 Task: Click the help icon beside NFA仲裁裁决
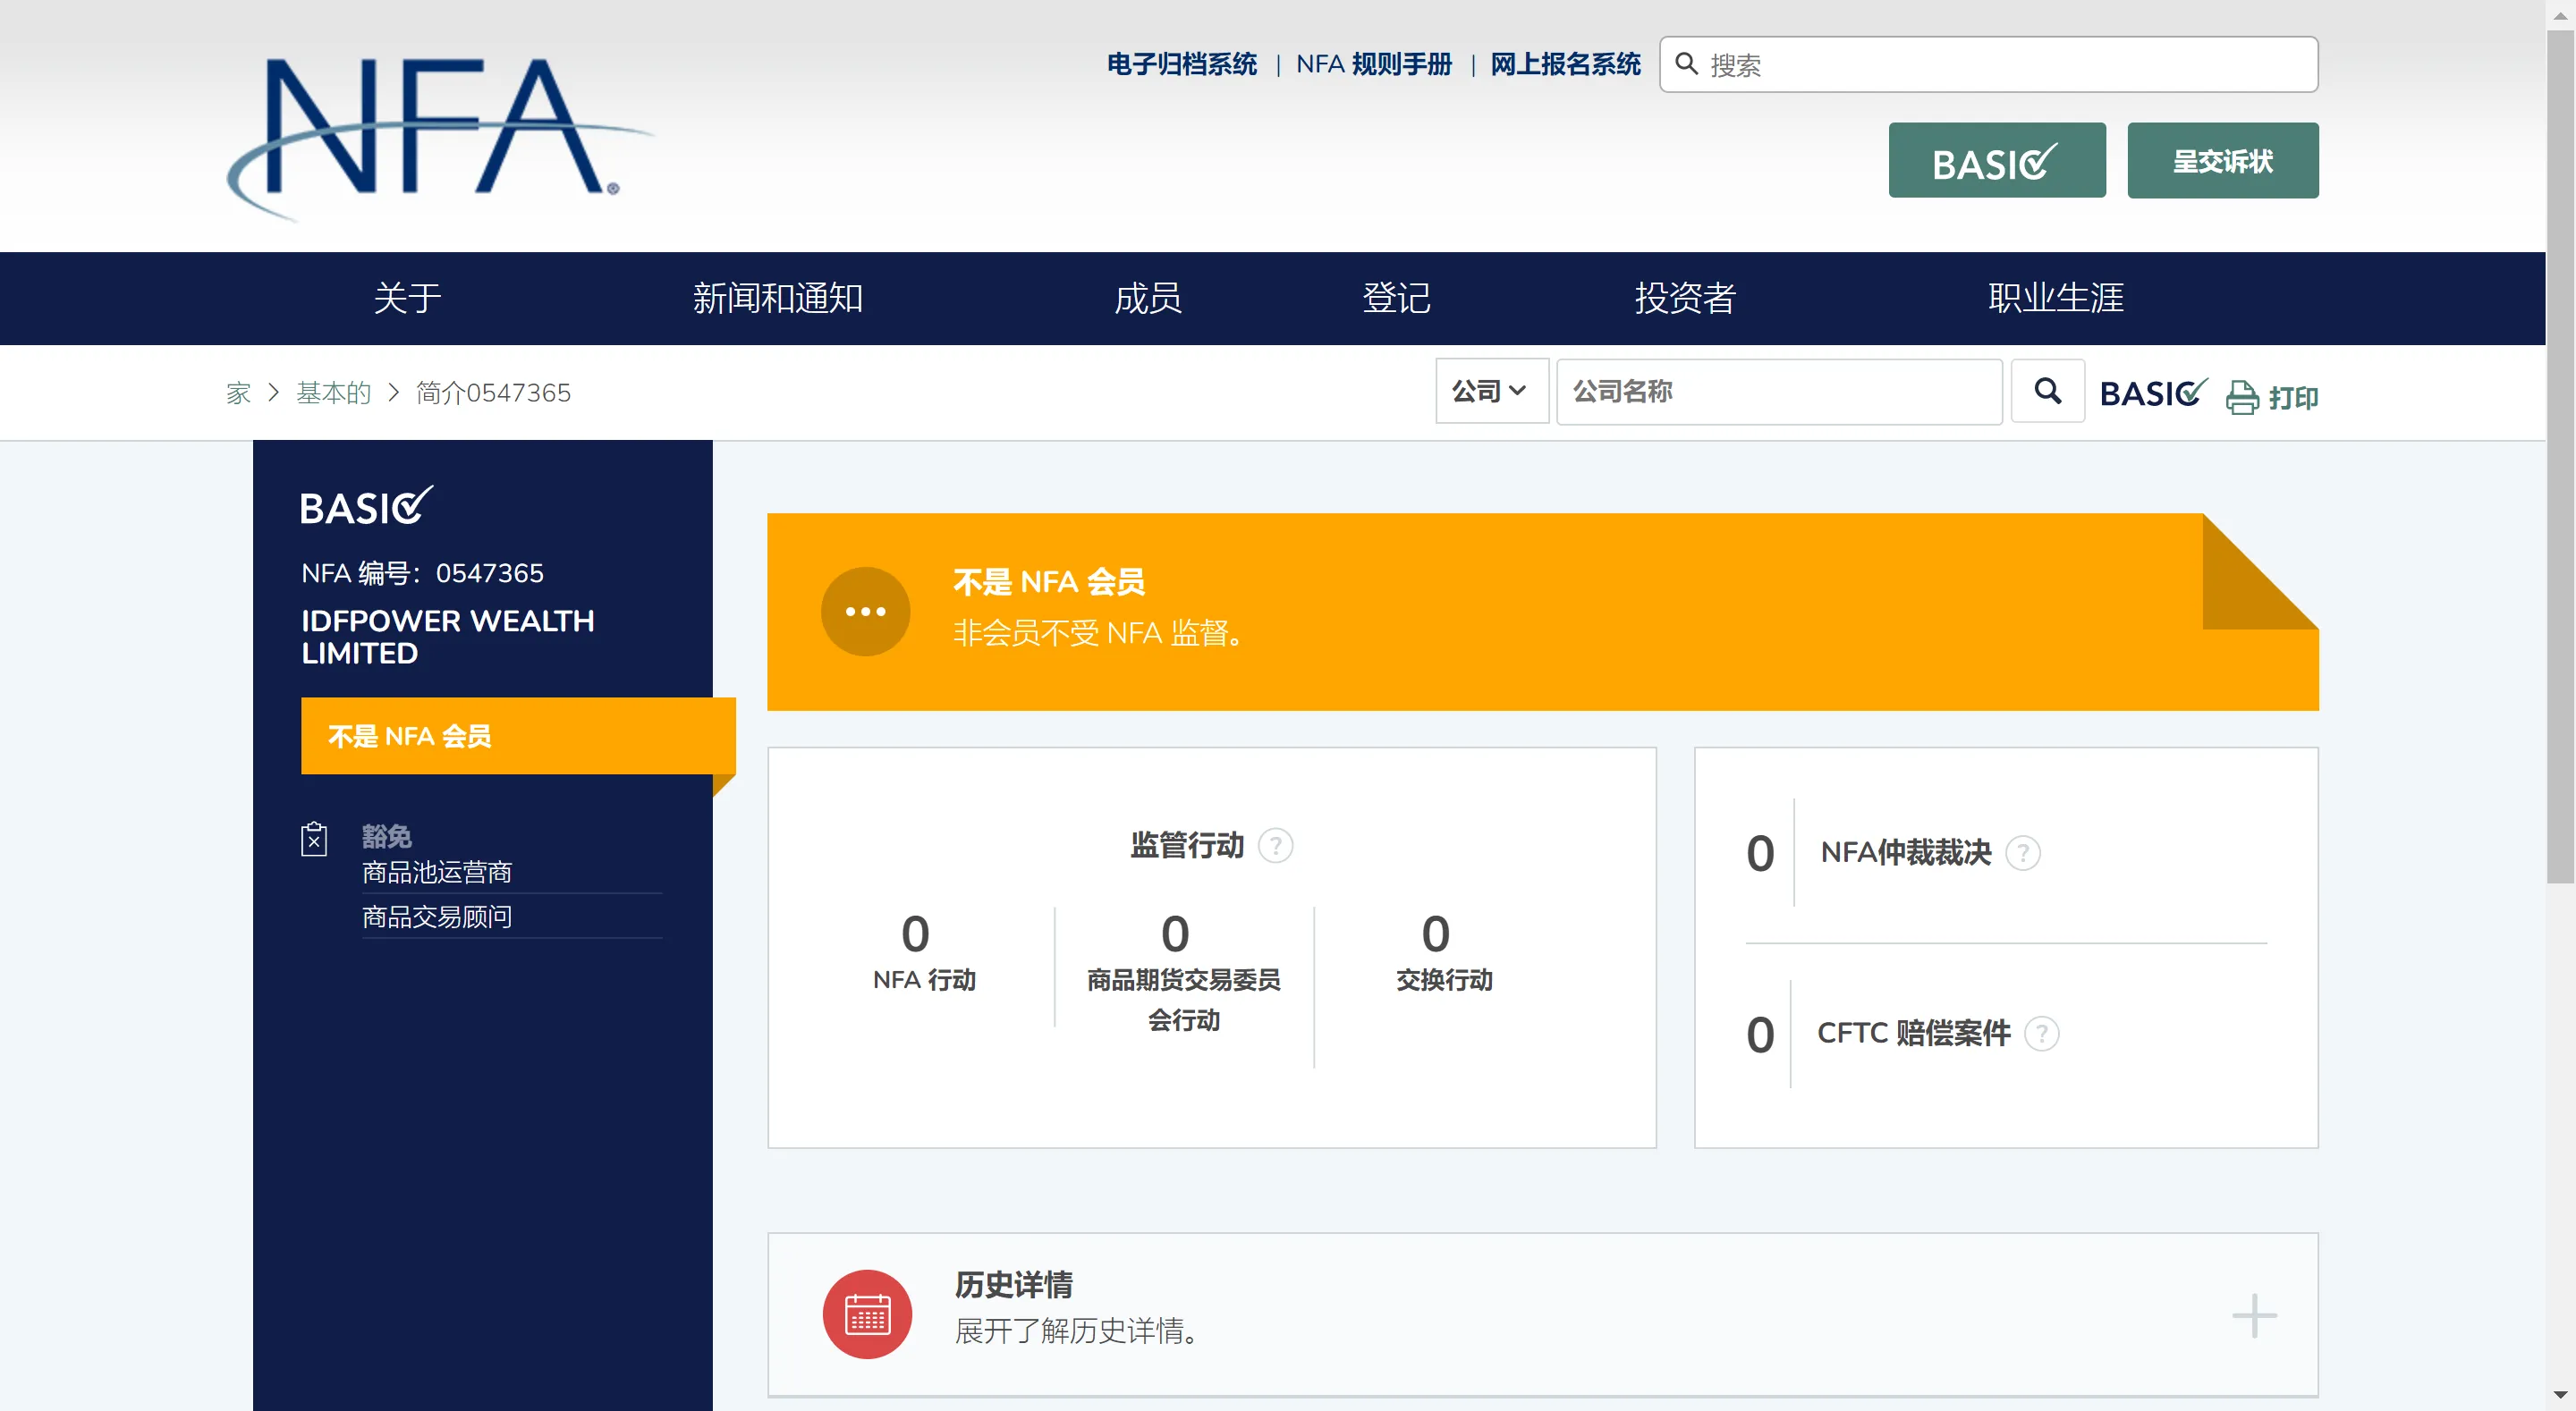(x=2023, y=853)
